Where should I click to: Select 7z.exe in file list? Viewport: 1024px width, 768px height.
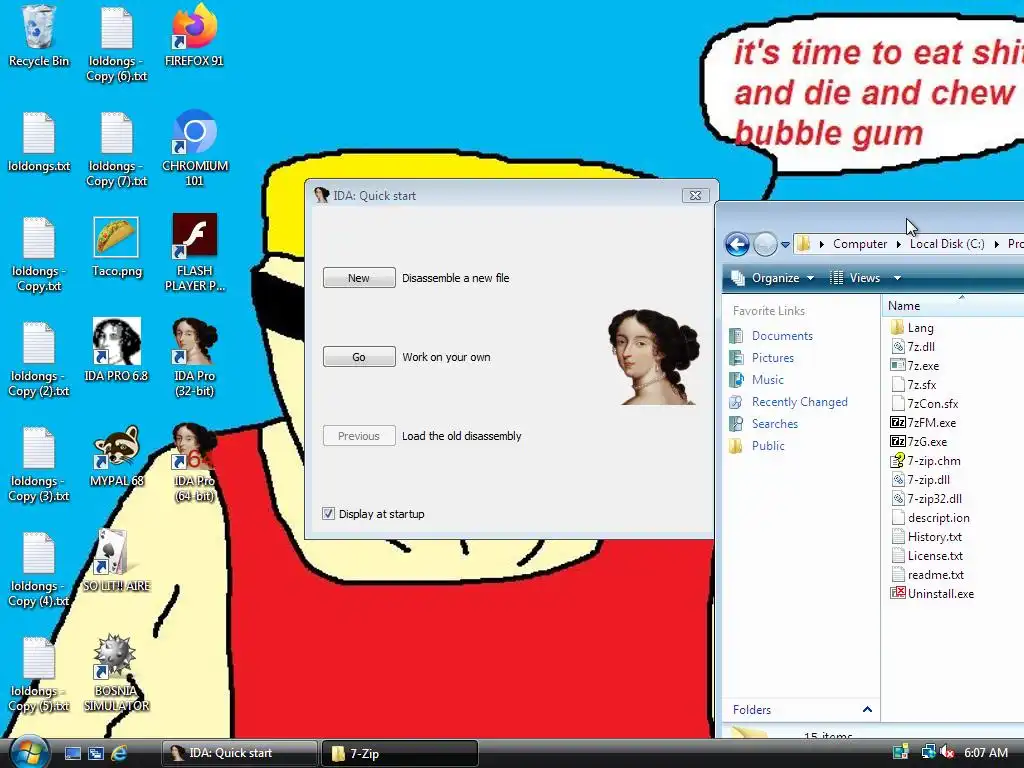click(x=915, y=366)
